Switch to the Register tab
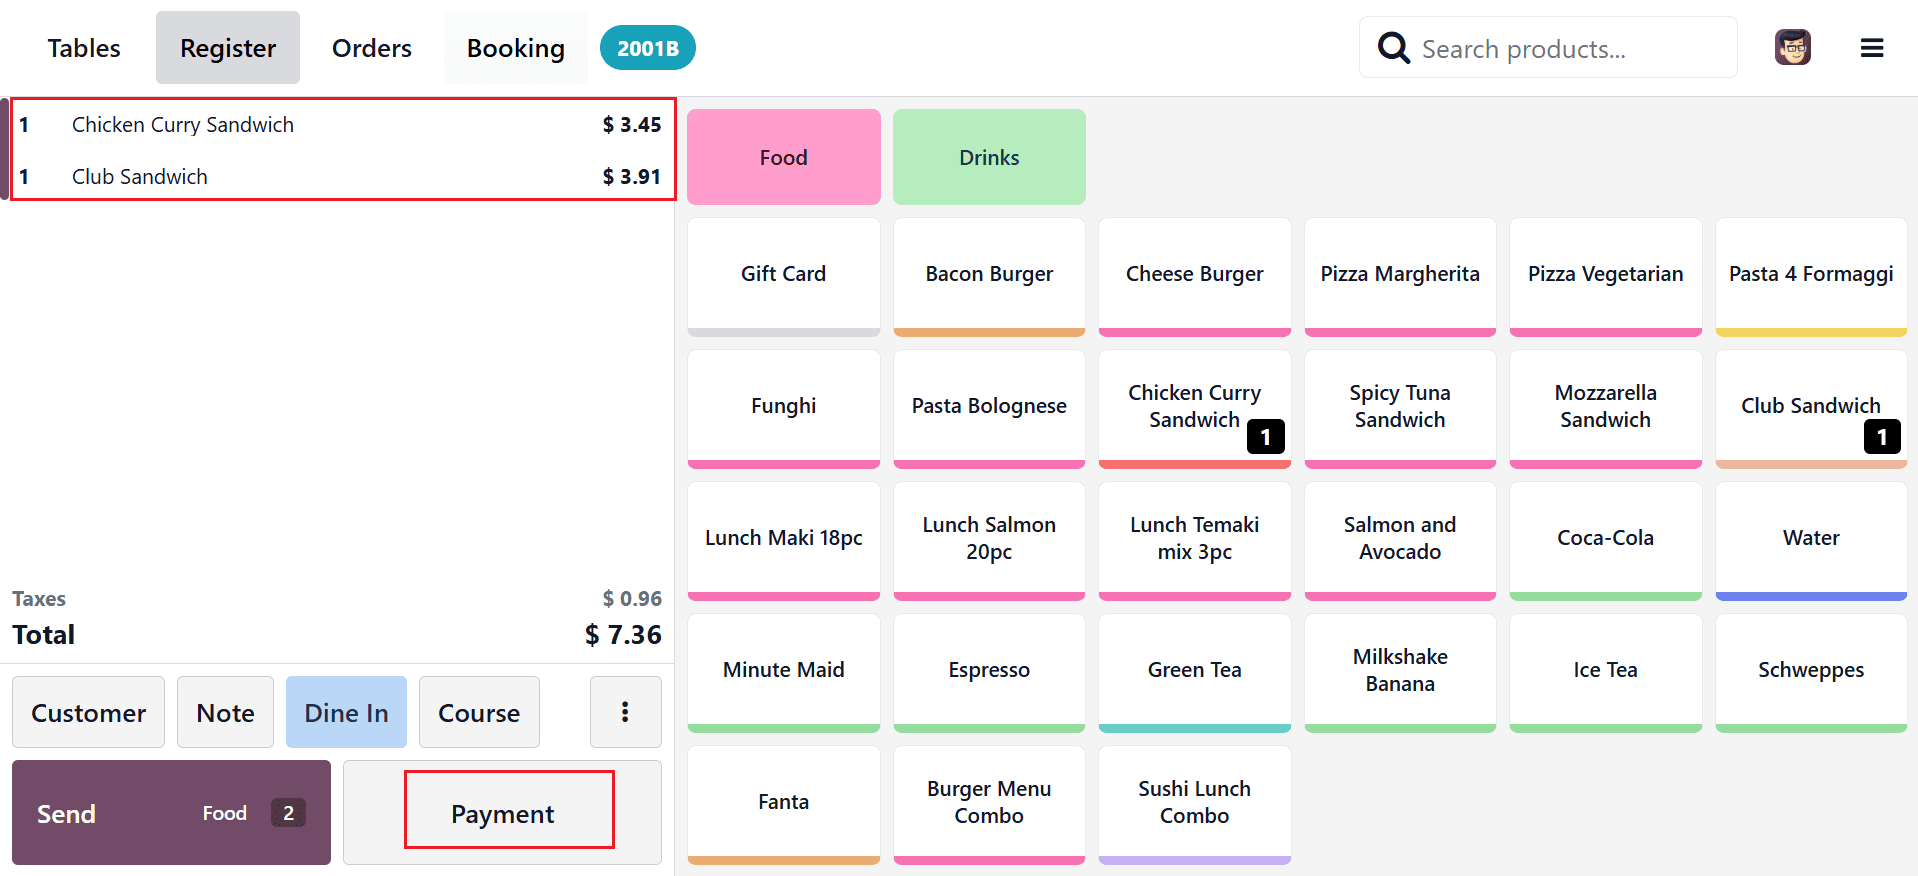1918x876 pixels. click(227, 47)
